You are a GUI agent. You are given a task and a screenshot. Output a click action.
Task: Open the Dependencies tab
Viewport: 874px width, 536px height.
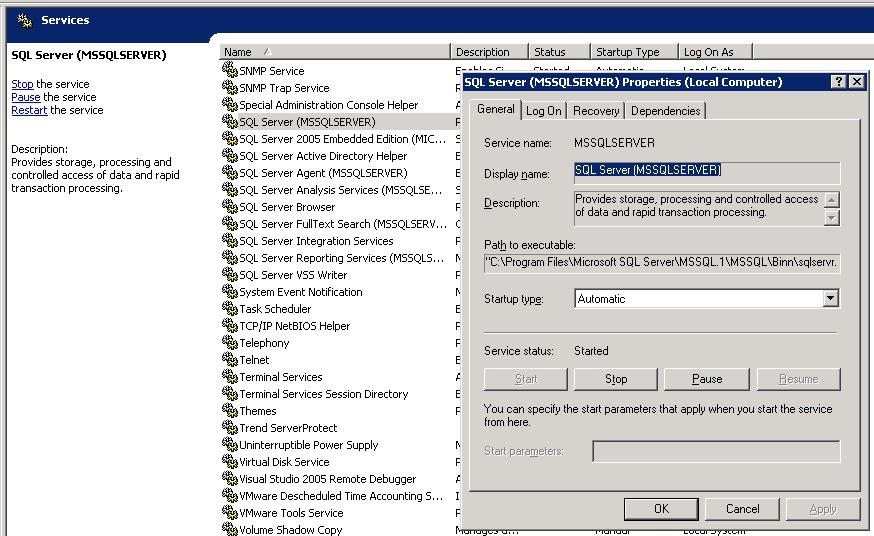coord(665,111)
